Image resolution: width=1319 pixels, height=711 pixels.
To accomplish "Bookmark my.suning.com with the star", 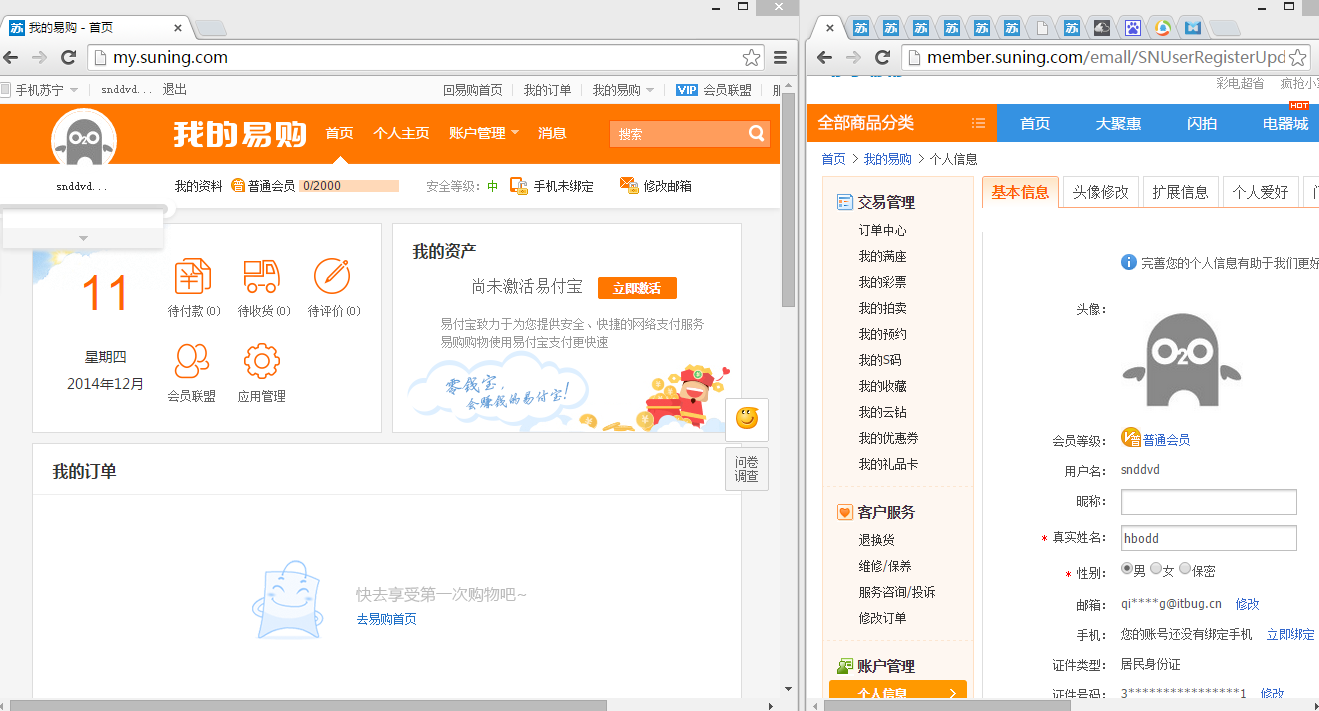I will 751,57.
